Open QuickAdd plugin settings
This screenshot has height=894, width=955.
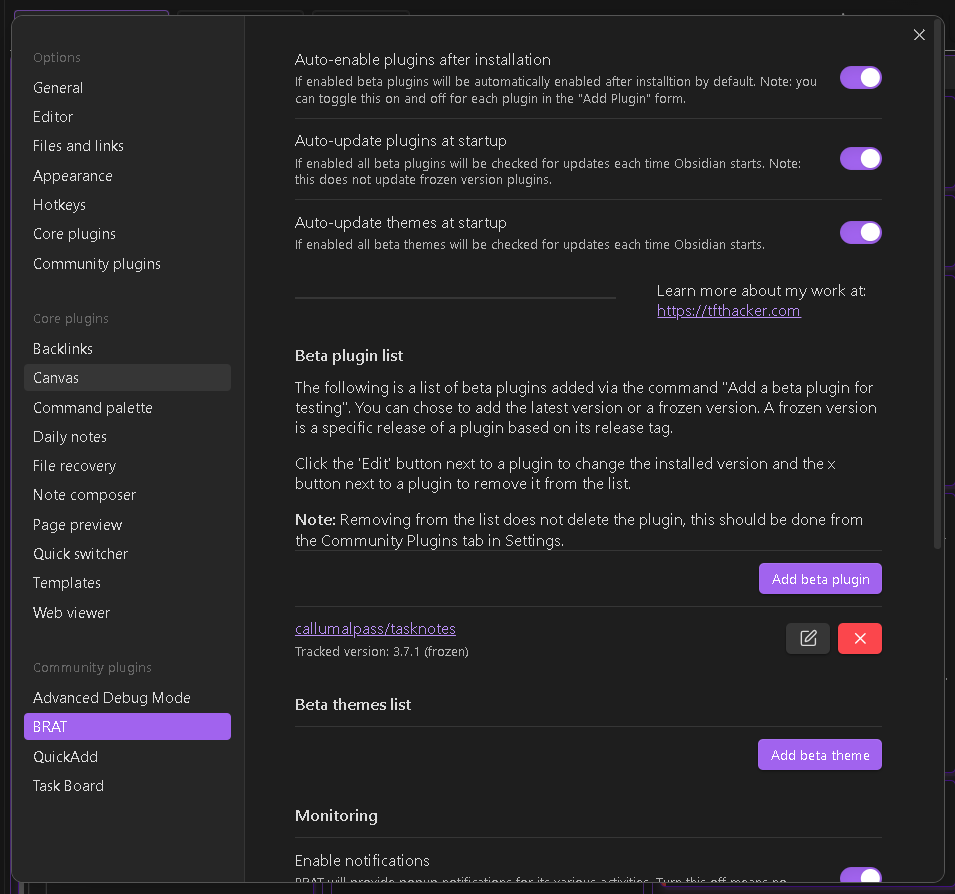click(127, 757)
